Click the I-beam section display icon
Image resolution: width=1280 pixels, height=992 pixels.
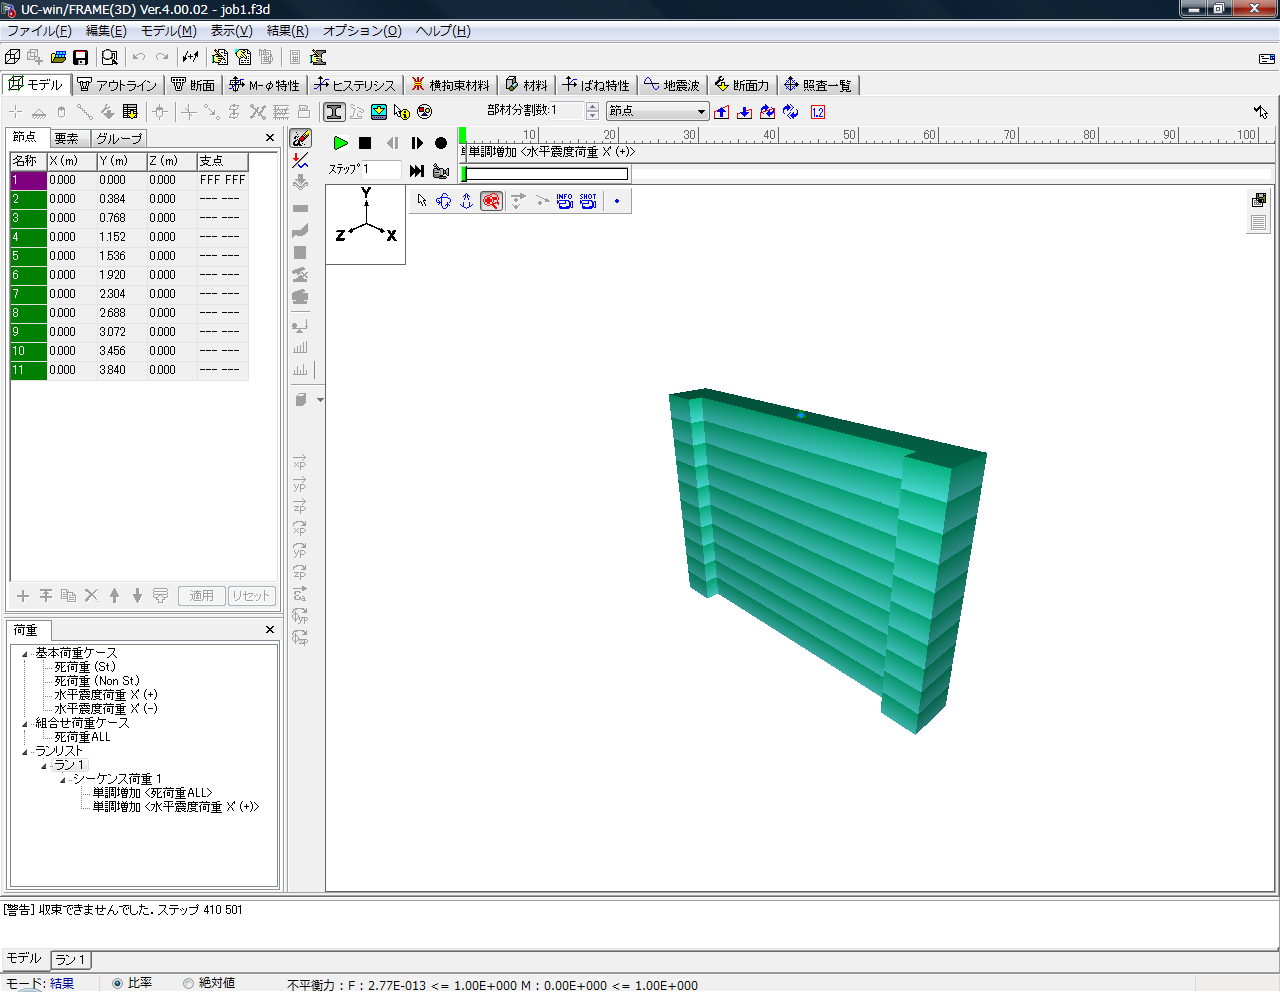(334, 112)
